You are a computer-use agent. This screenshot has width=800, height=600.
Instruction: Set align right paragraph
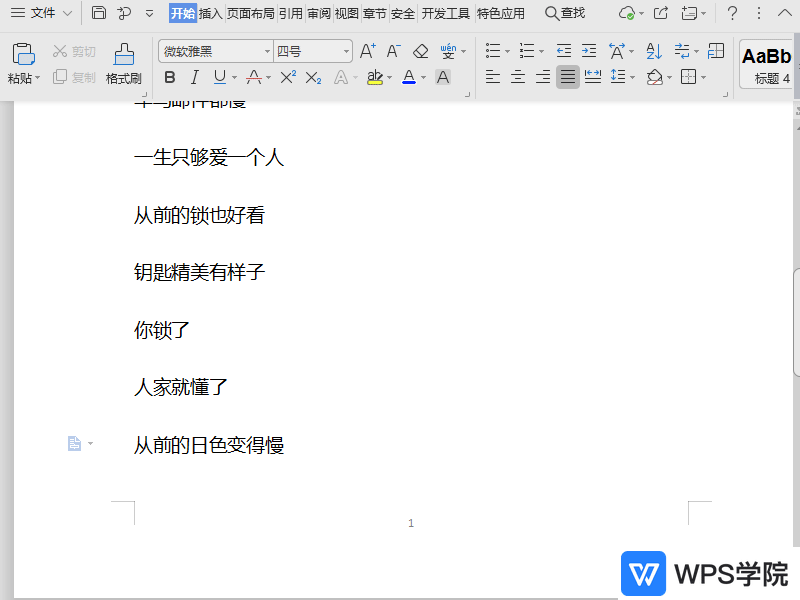[x=542, y=77]
